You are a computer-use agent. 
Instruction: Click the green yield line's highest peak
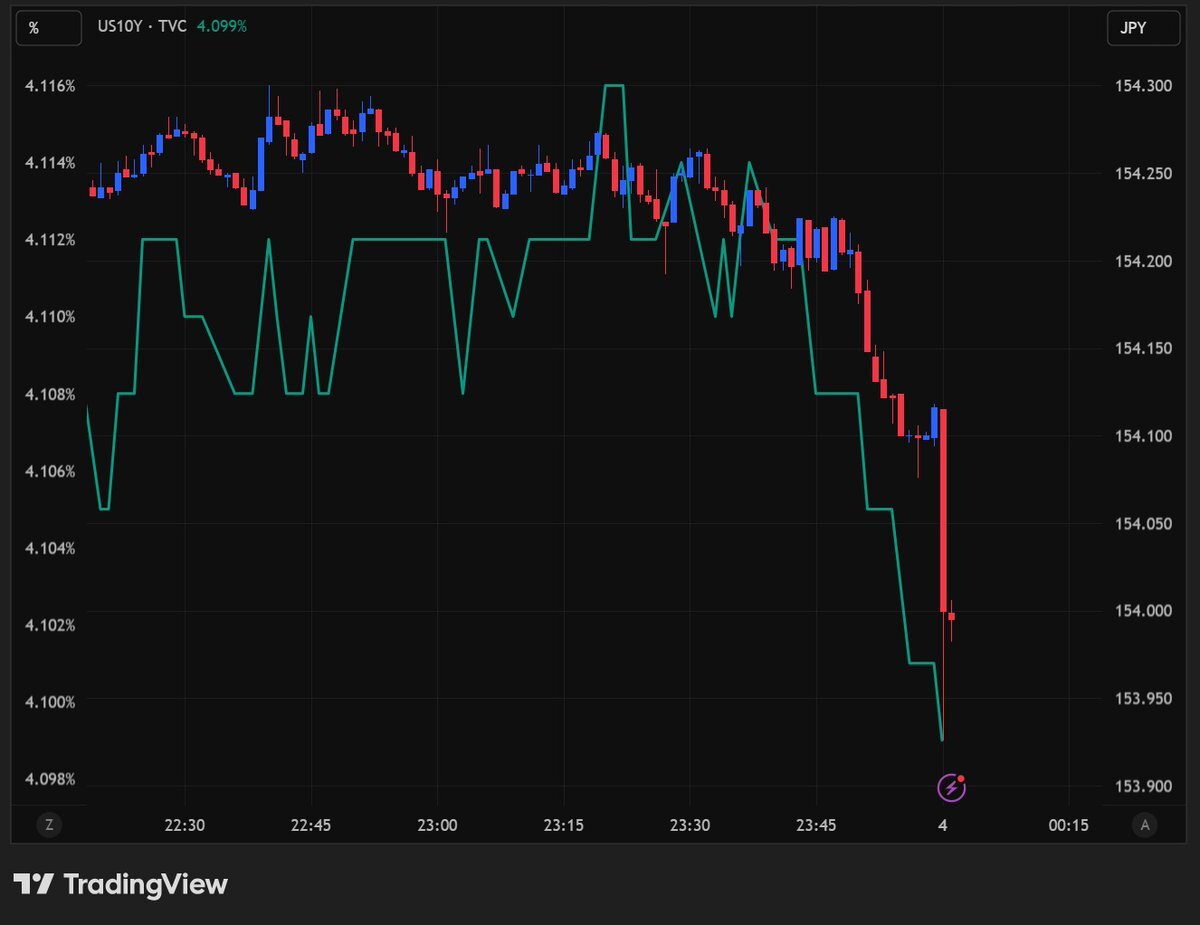pos(613,86)
